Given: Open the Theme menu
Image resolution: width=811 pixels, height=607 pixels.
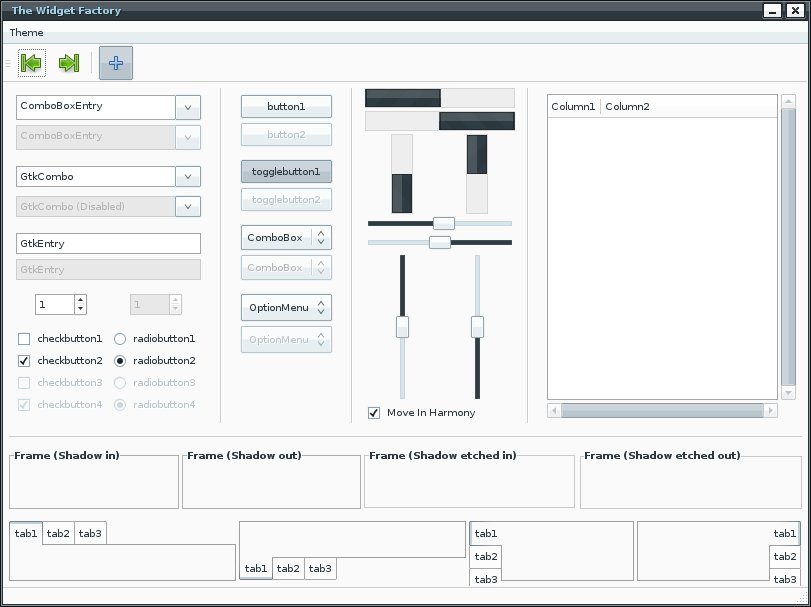Looking at the screenshot, I should coord(26,33).
